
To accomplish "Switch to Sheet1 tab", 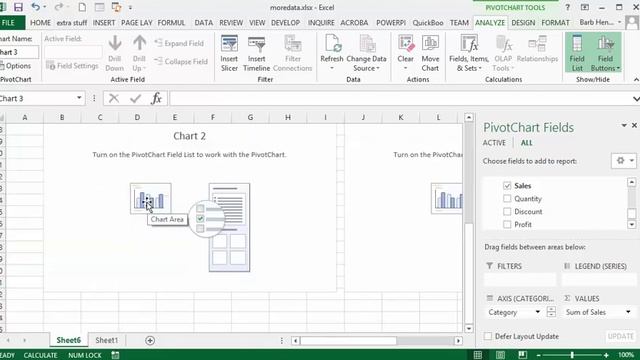I will pyautogui.click(x=107, y=340).
